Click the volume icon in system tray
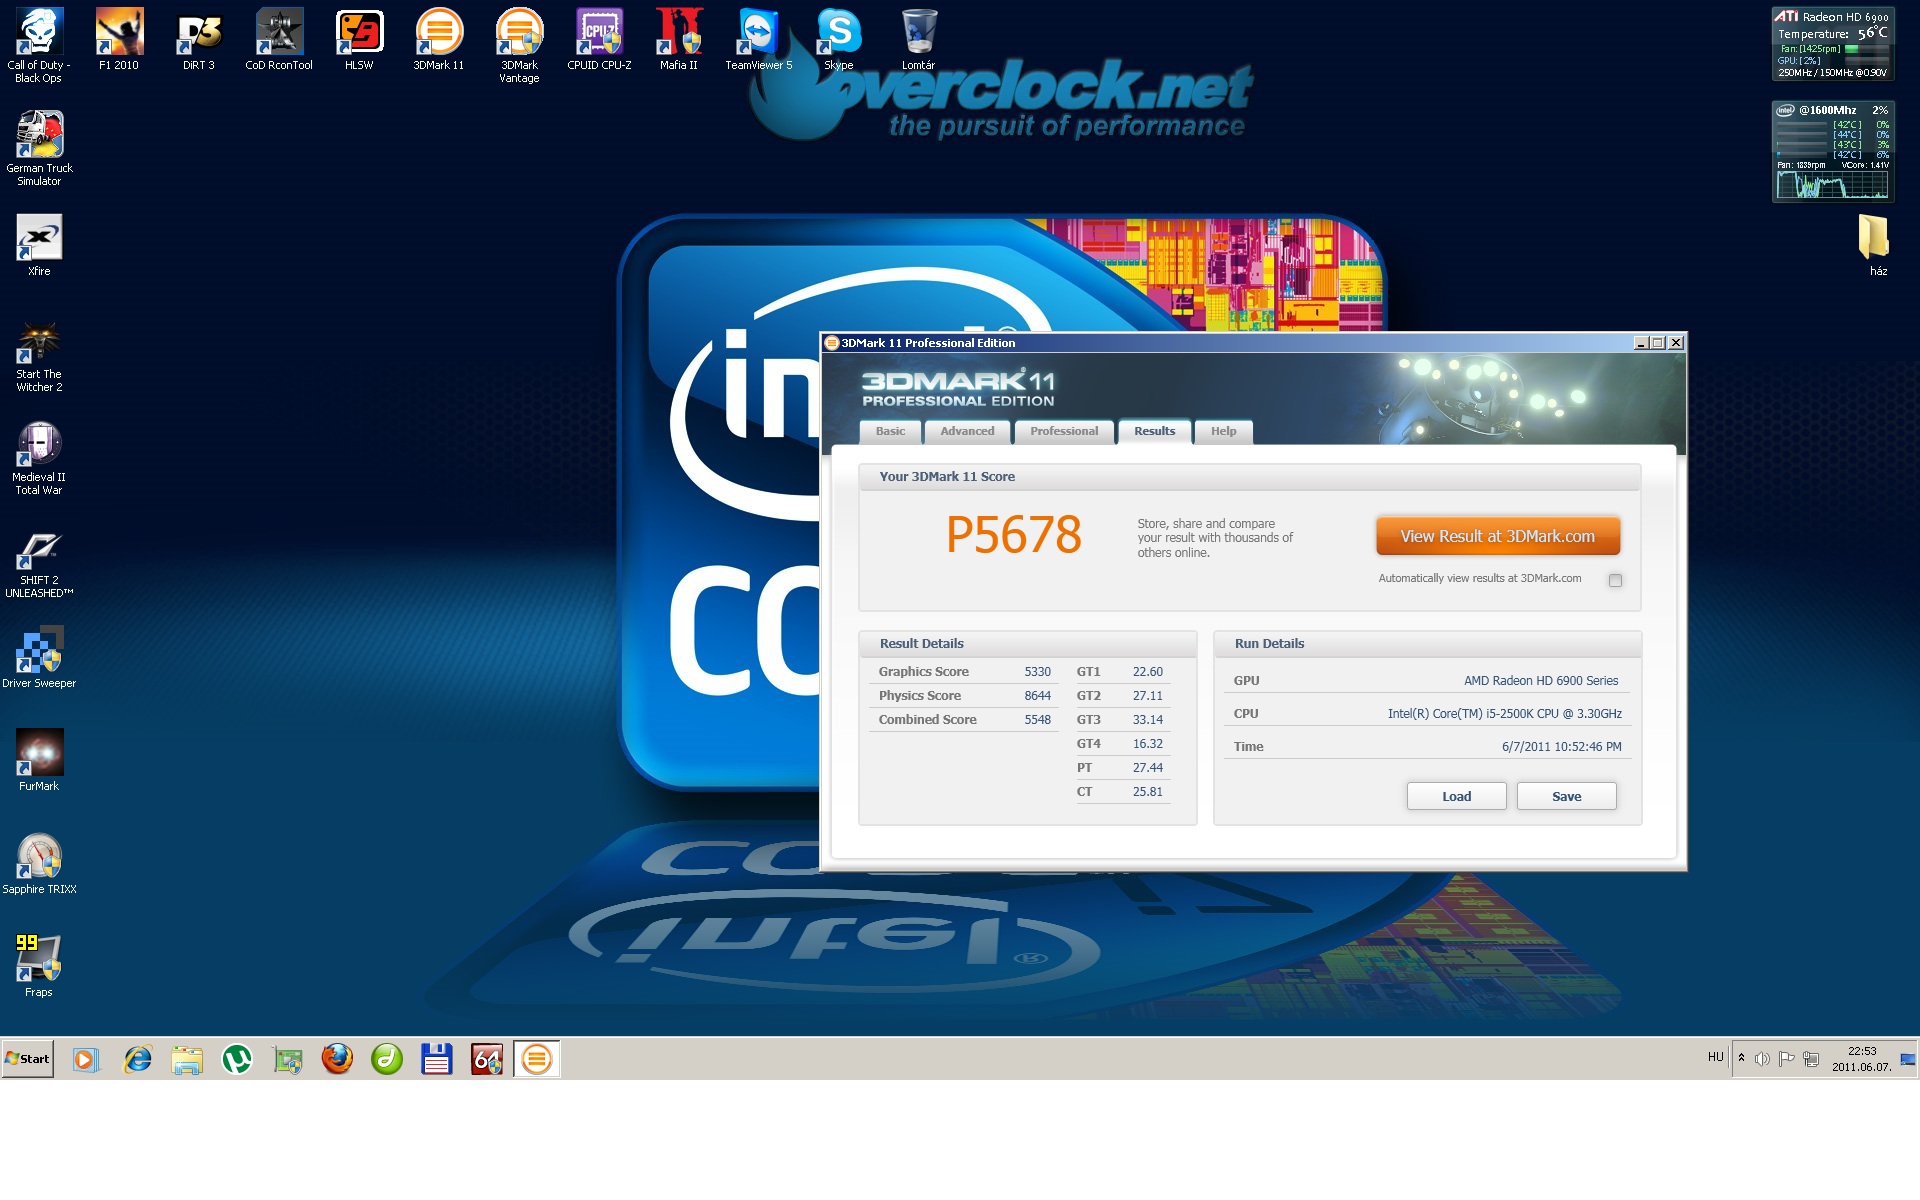 tap(1762, 1059)
